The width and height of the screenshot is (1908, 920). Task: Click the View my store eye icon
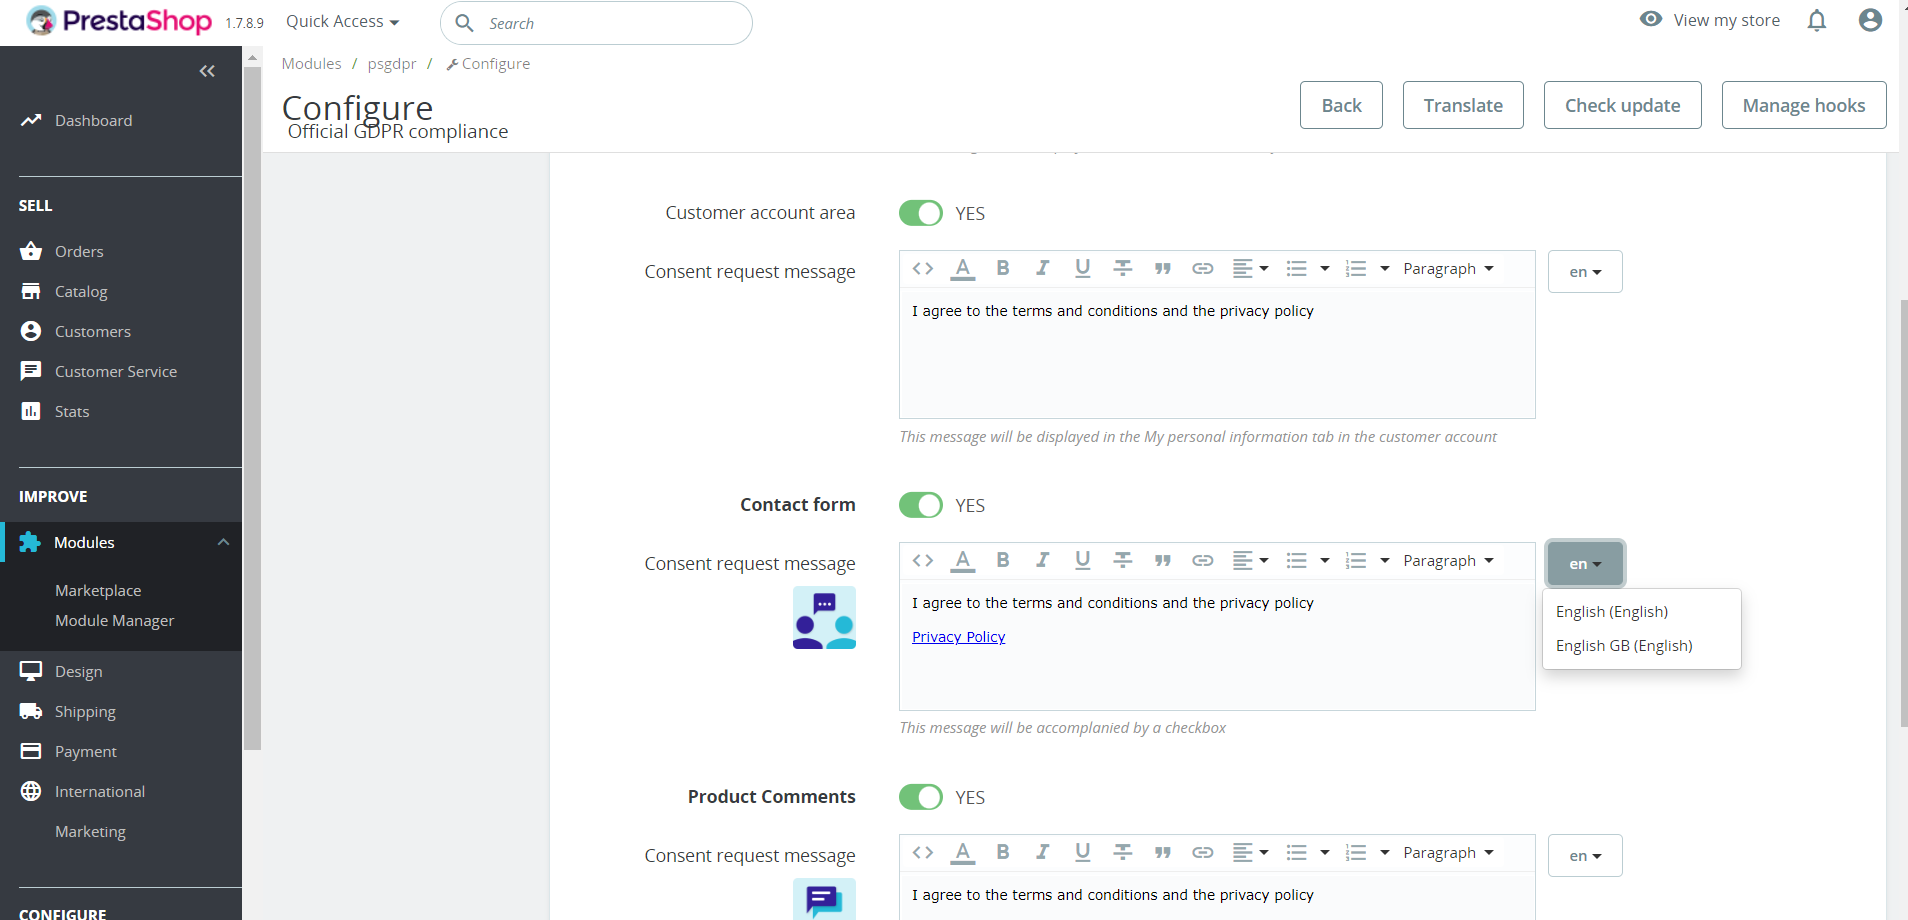(1651, 19)
